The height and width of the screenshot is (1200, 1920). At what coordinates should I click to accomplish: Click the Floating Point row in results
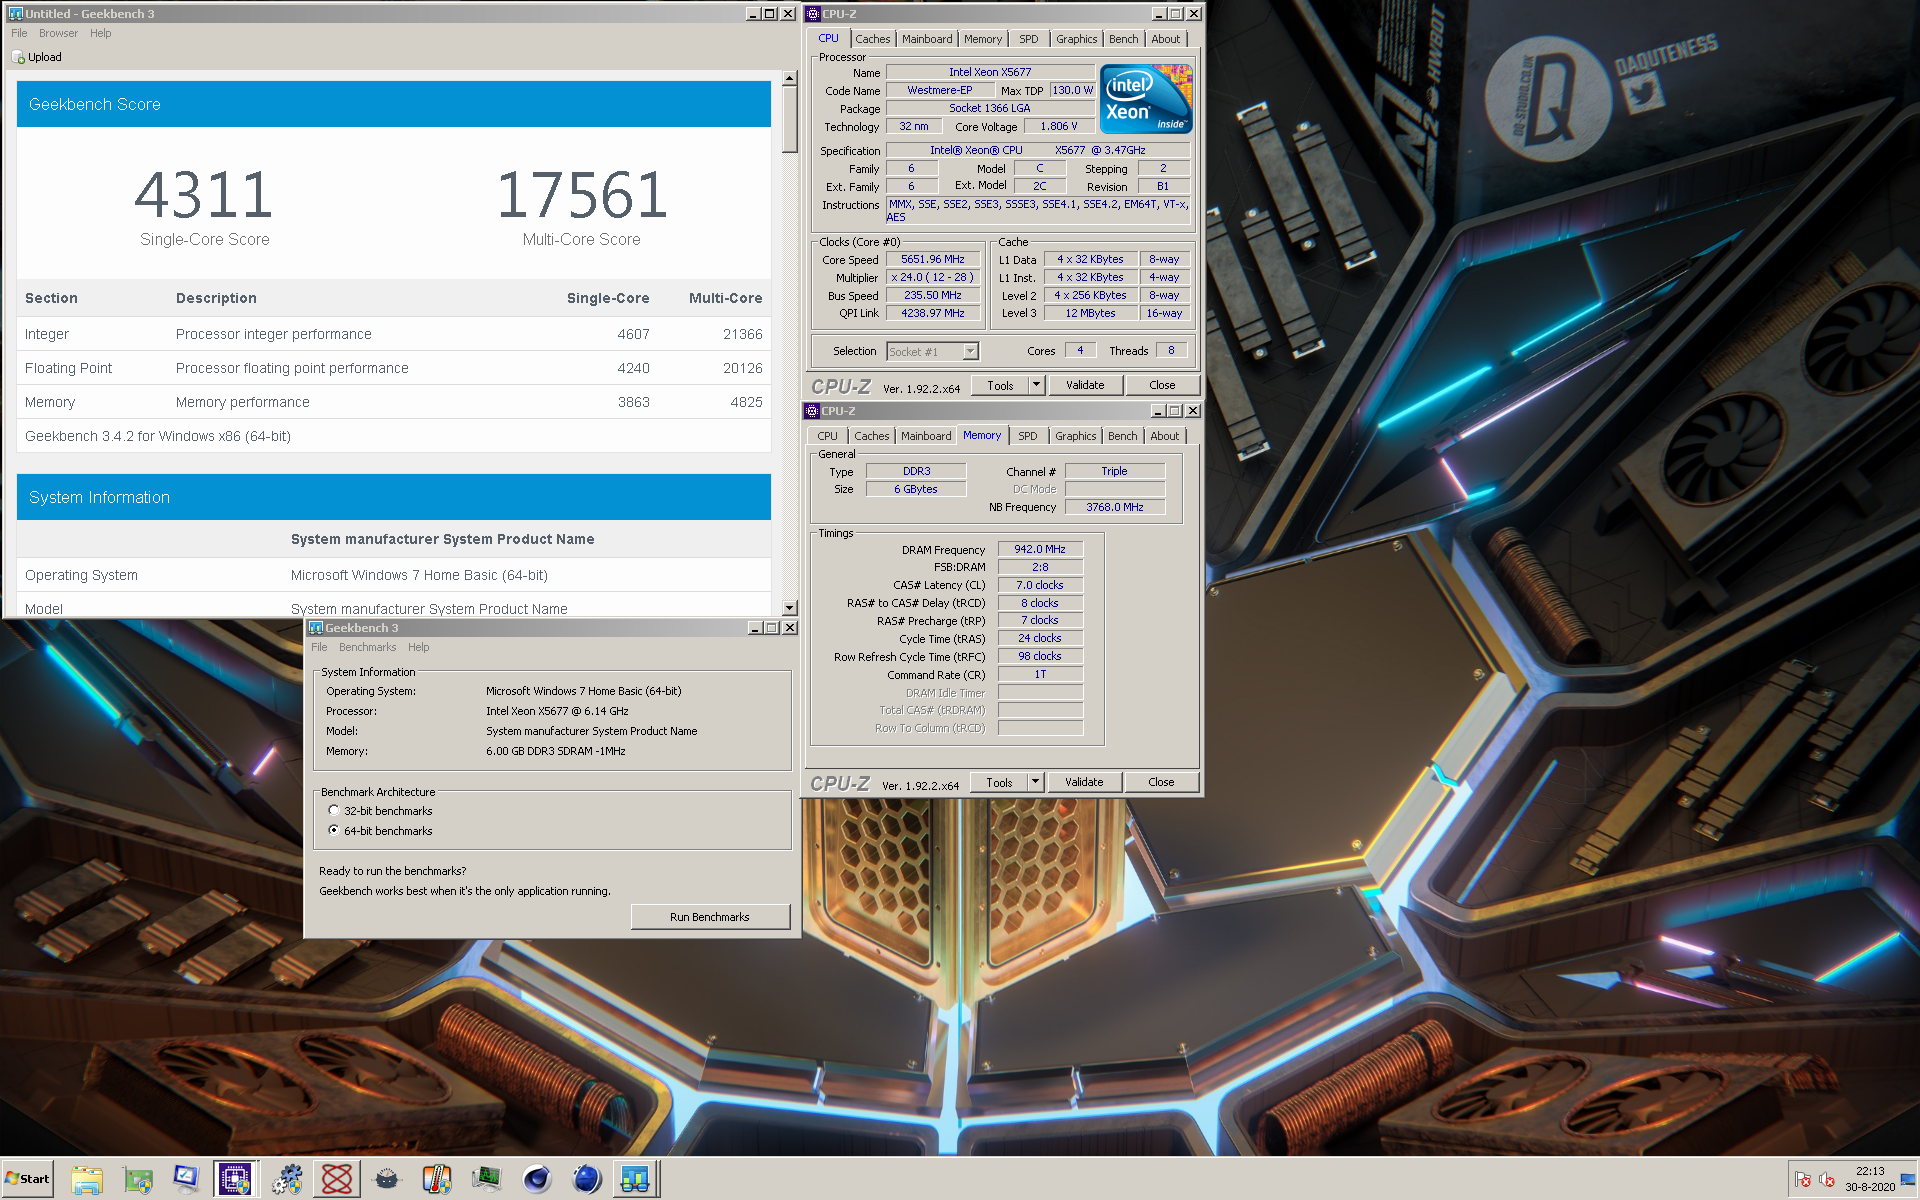(x=394, y=368)
